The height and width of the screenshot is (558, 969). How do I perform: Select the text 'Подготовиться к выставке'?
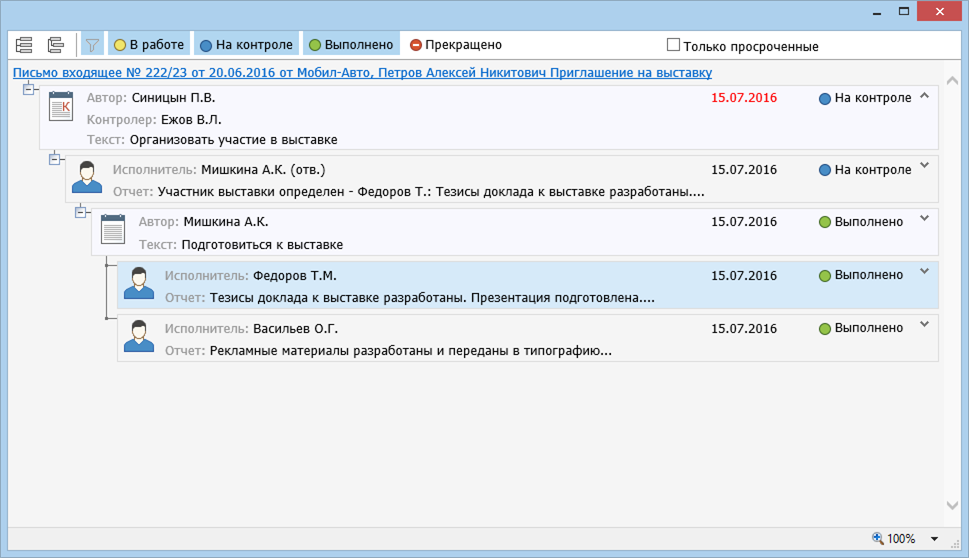pyautogui.click(x=262, y=245)
